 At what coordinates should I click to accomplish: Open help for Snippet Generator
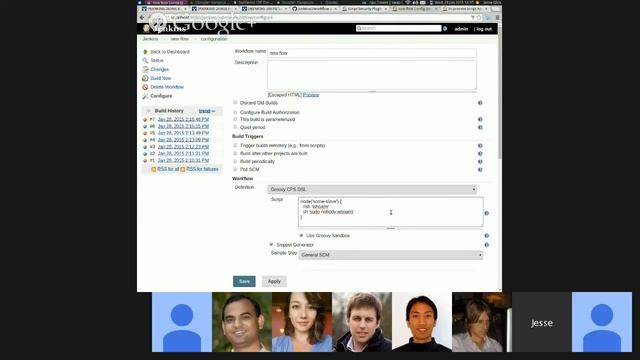click(487, 245)
